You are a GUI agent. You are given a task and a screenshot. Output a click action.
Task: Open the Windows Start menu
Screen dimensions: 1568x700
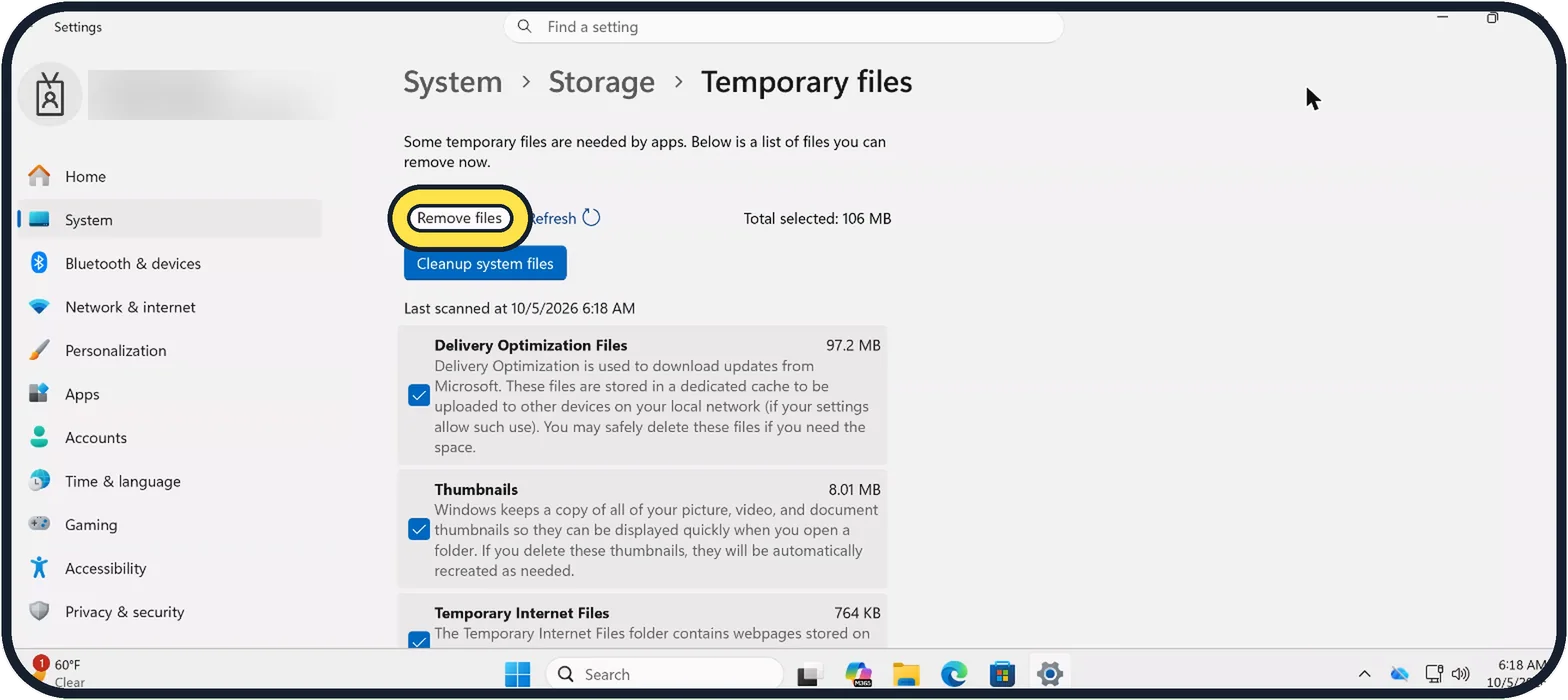[517, 674]
